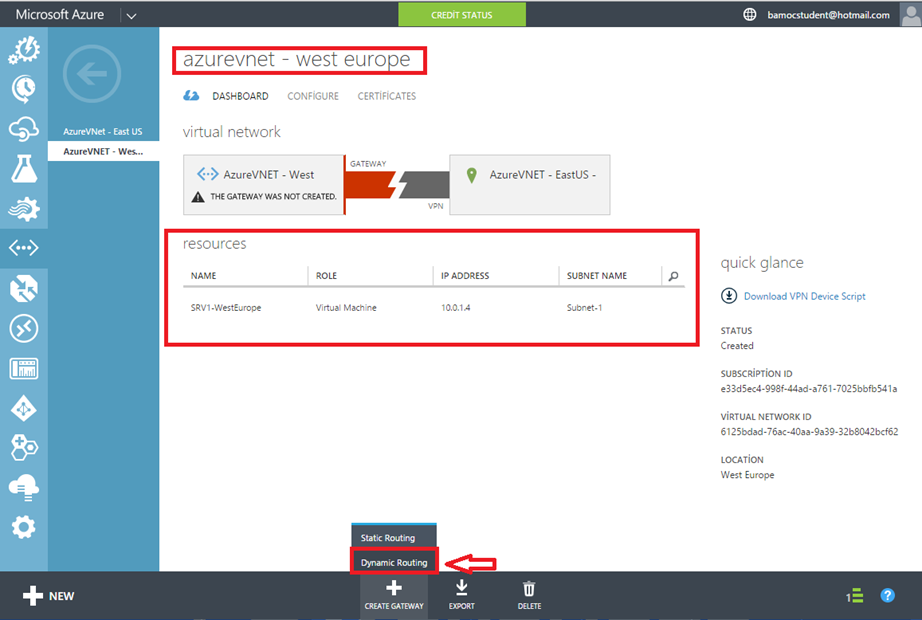Screen dimensions: 922x620
Task: Click the search icon in resources table
Action: coord(673,276)
